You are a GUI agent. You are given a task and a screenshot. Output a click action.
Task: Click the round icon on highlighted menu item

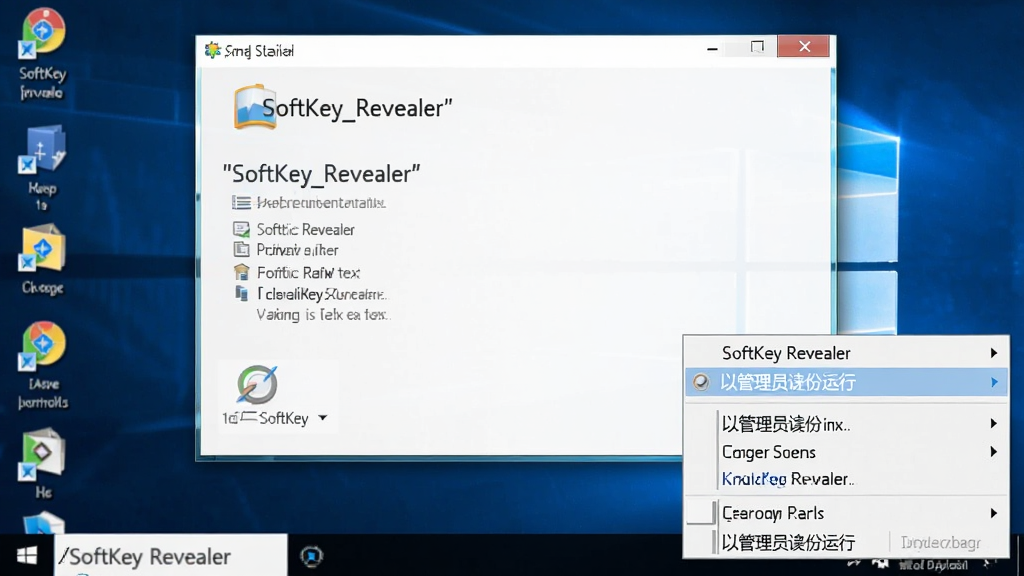tap(701, 382)
